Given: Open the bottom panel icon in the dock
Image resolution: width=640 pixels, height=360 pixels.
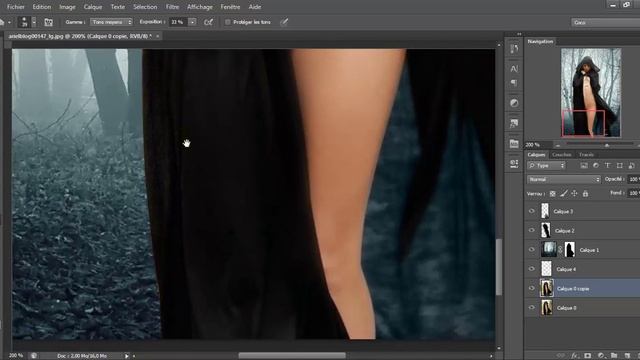Looking at the screenshot, I should point(514,163).
